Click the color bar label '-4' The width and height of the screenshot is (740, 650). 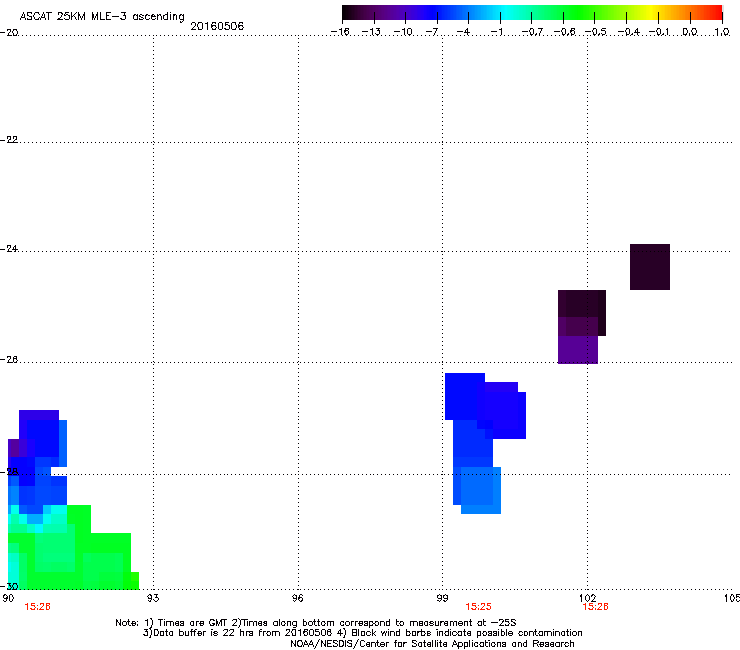[463, 32]
